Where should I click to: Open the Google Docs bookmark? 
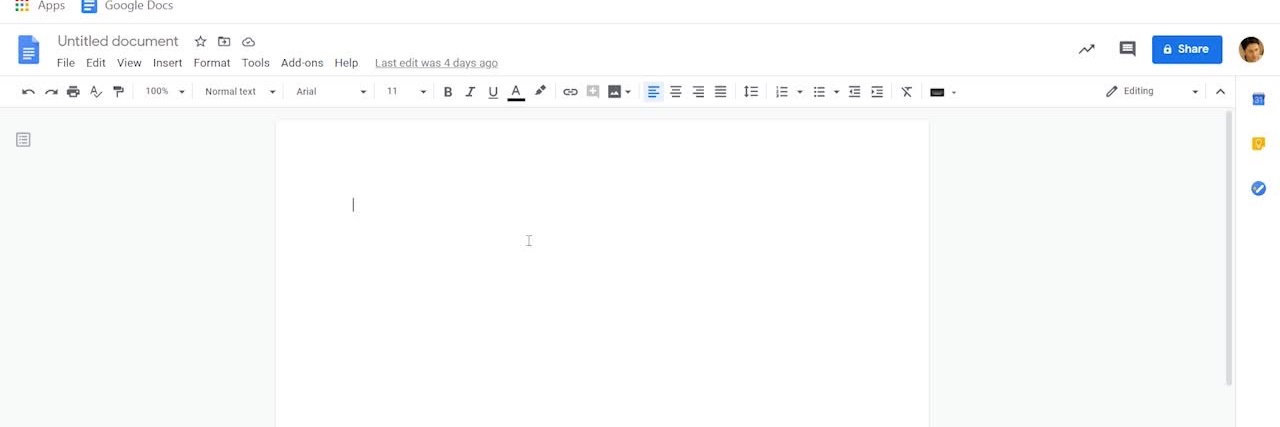[x=127, y=6]
